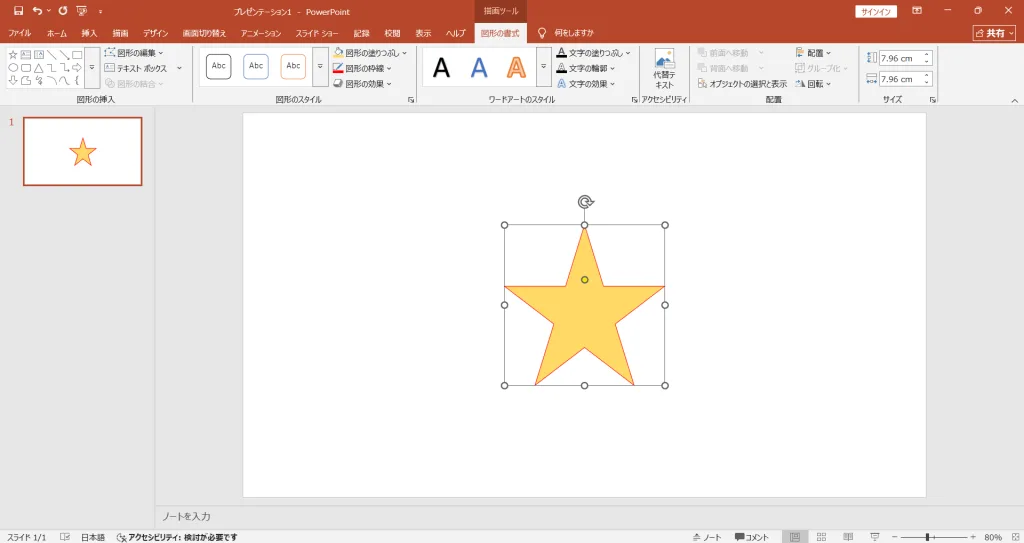Click the start-slideshow-from-beginning icon in title bar

[82, 10]
